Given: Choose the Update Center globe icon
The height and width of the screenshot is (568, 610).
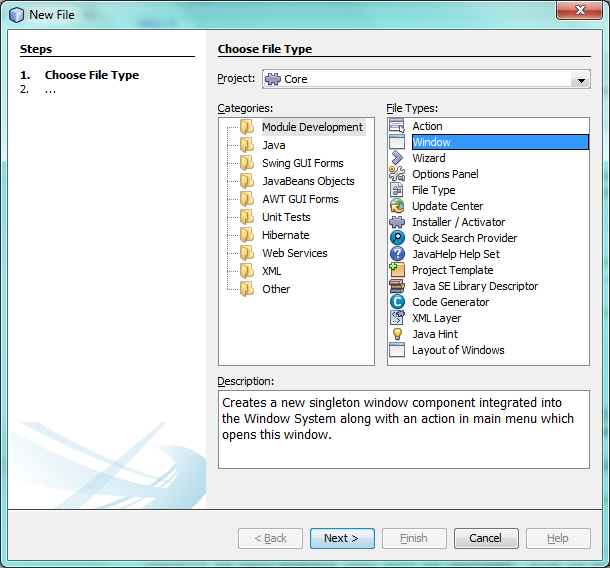Looking at the screenshot, I should [x=396, y=206].
